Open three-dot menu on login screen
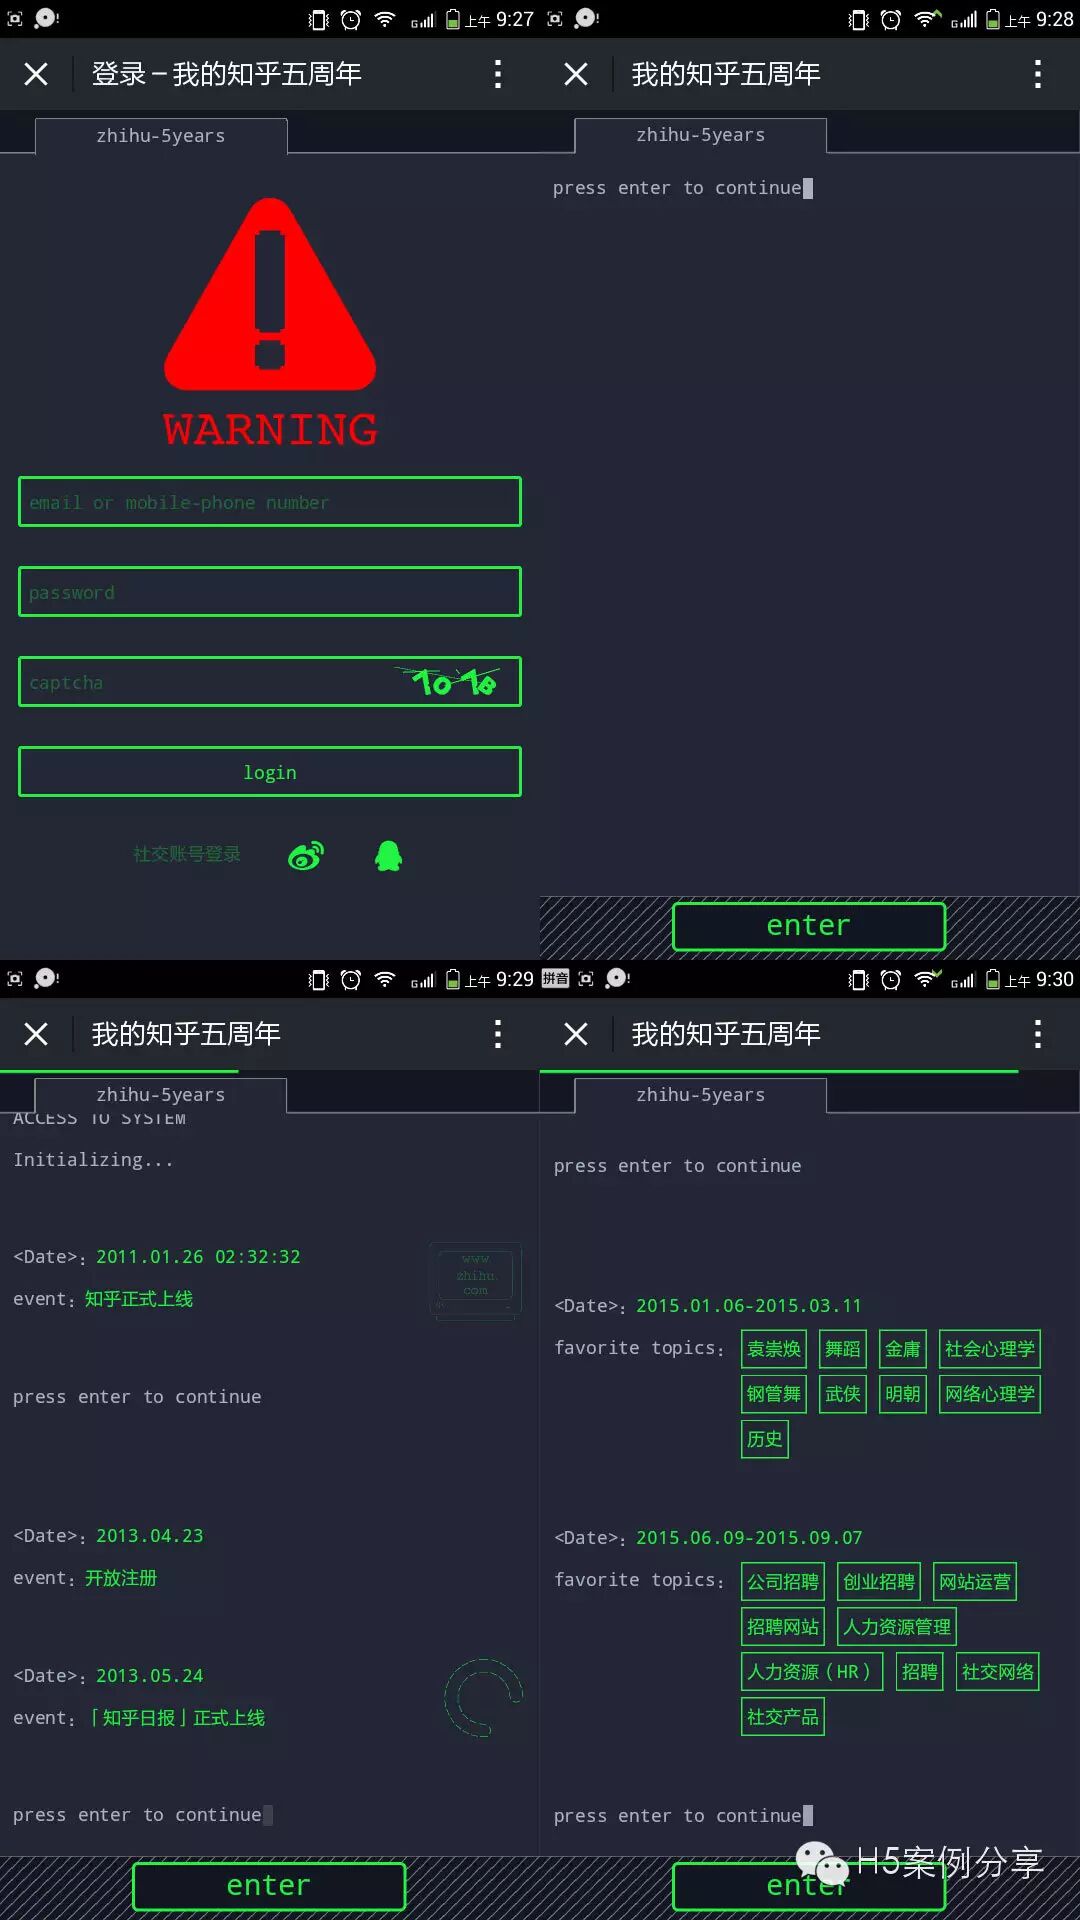 tap(498, 74)
